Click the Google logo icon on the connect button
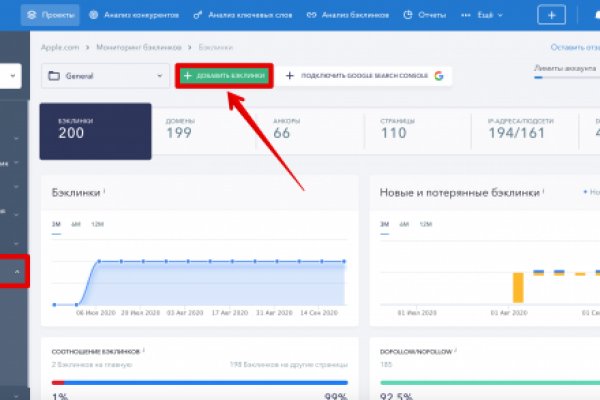 (x=438, y=77)
